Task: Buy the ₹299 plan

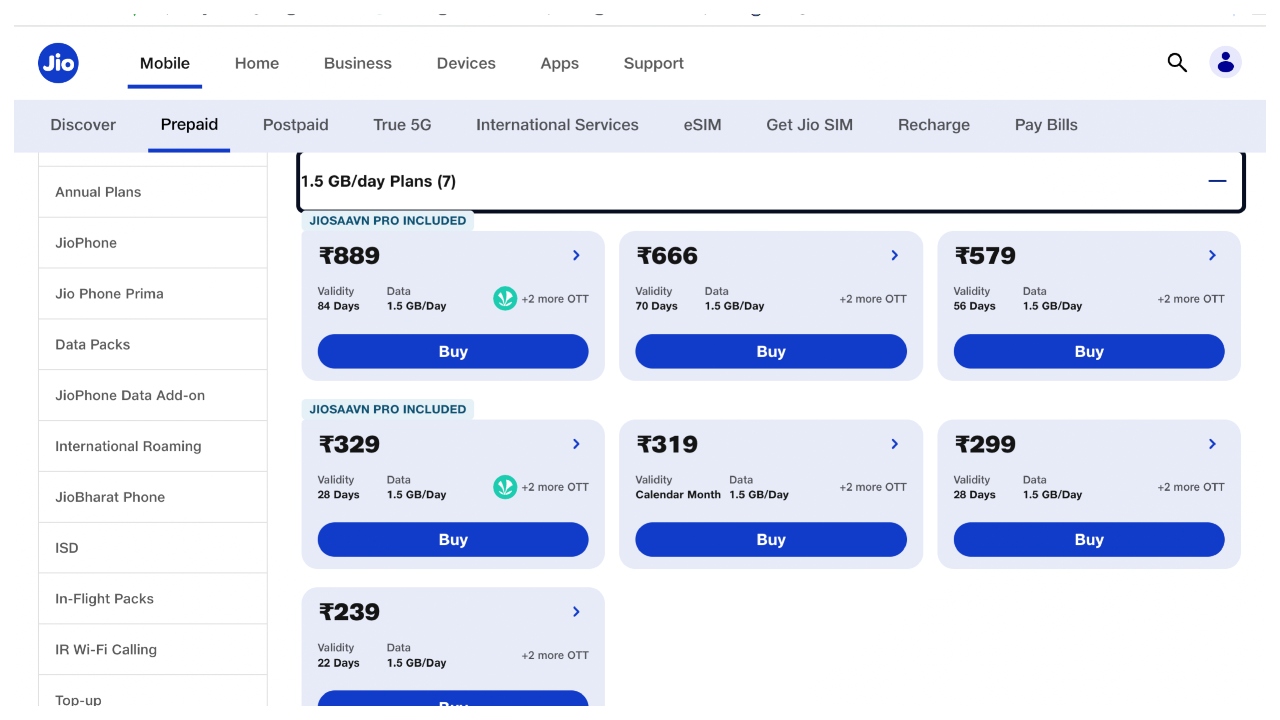Action: 1088,540
